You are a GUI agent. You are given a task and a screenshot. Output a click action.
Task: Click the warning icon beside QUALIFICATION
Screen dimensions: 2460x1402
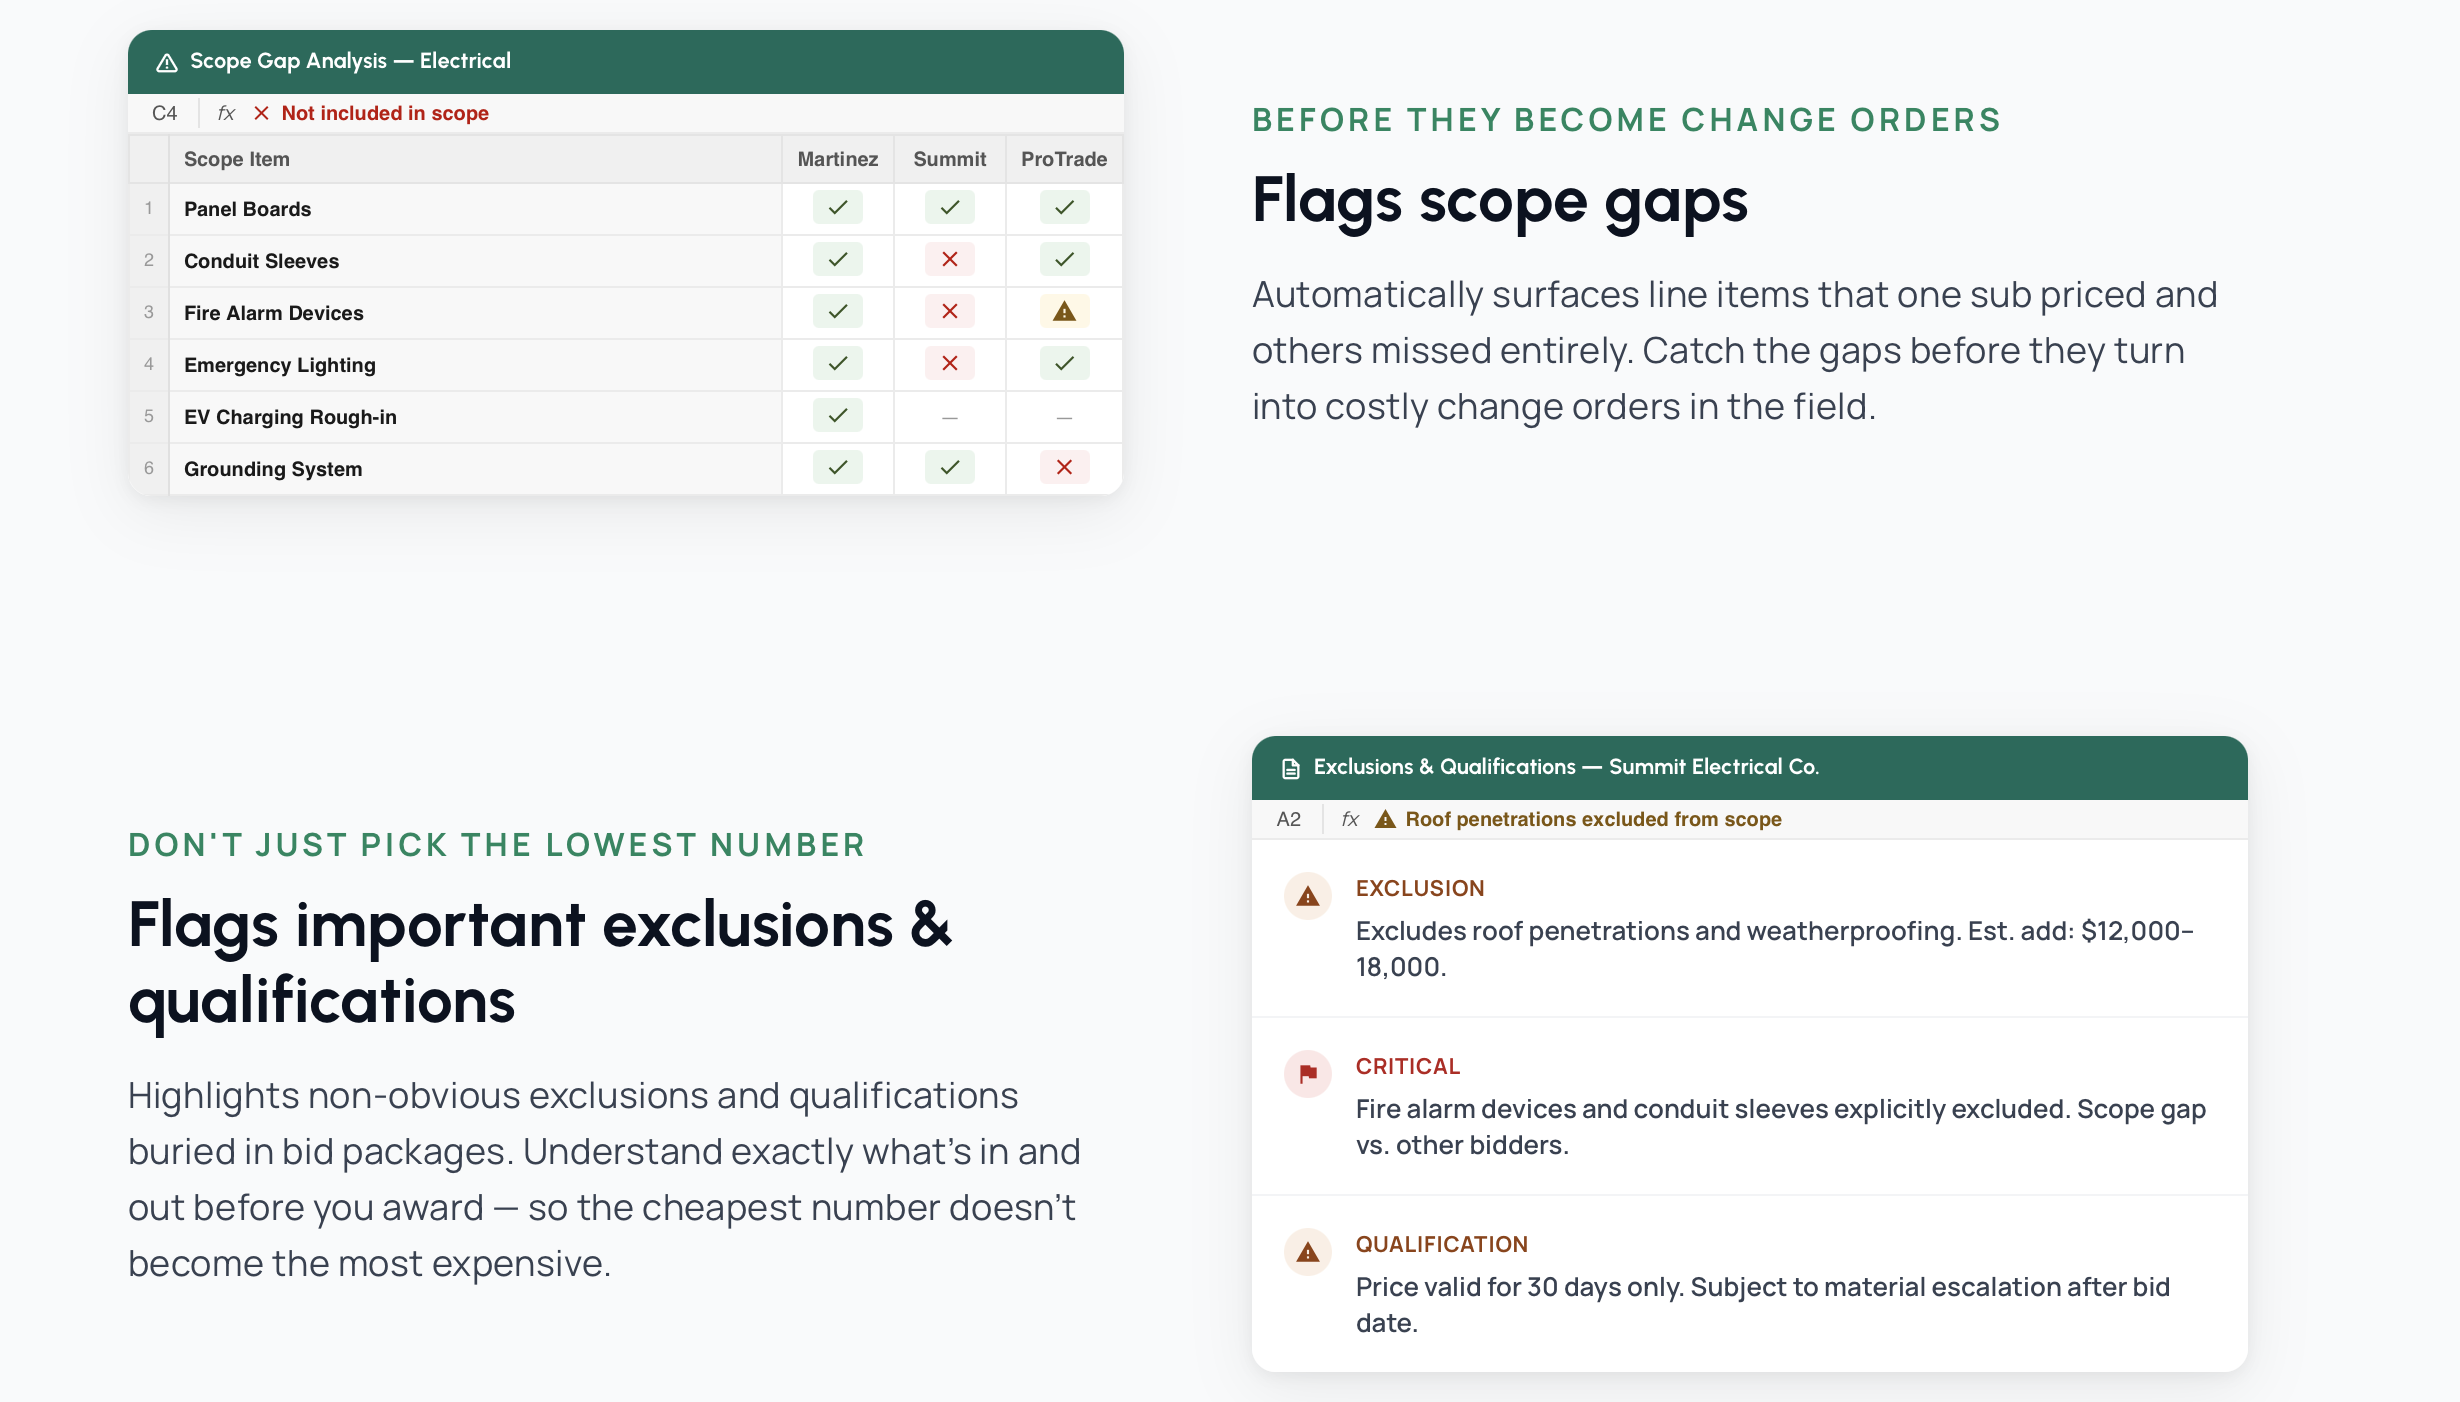point(1308,1252)
